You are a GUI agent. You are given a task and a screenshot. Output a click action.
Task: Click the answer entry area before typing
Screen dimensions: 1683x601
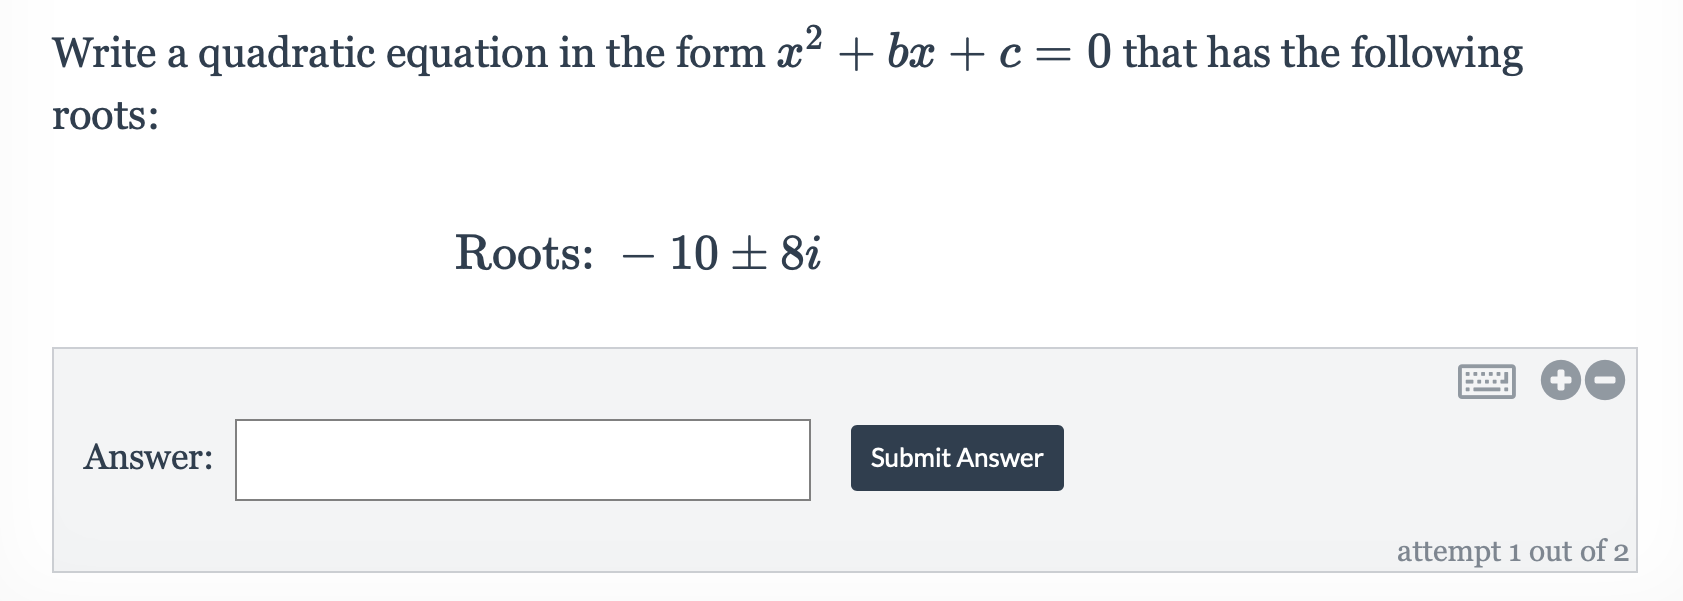522,459
